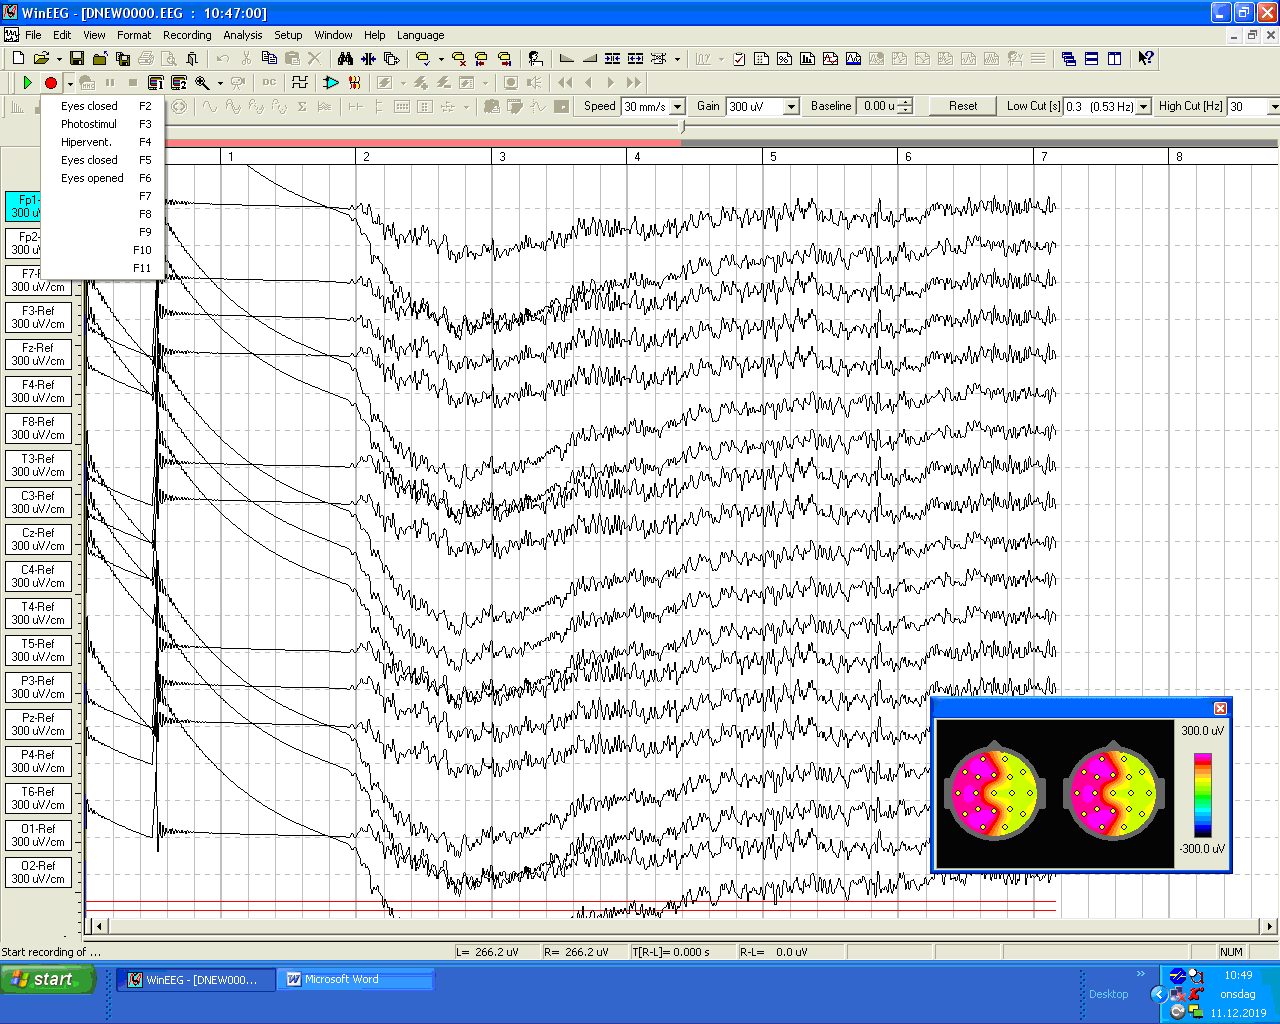The image size is (1280, 1024).
Task: Click the horizontal scrollbar right arrow
Action: [1269, 927]
